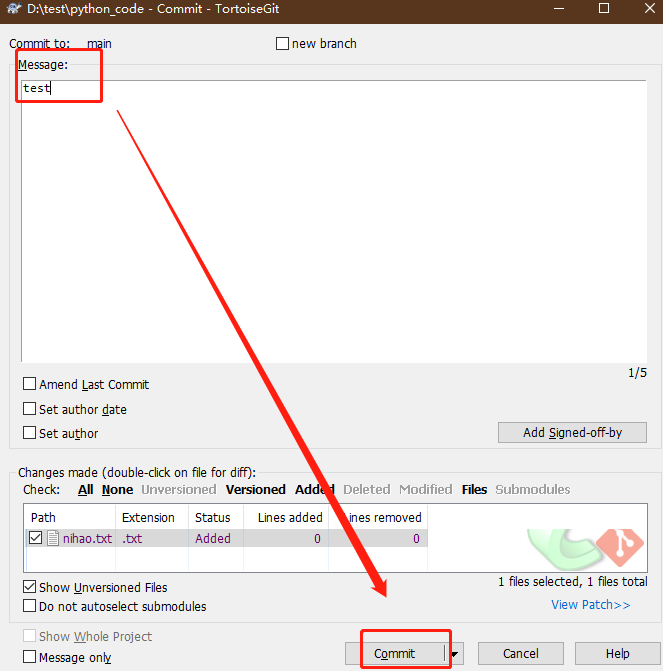Click inside the commit message text box
Viewport: 663px width, 671px height.
click(x=334, y=221)
